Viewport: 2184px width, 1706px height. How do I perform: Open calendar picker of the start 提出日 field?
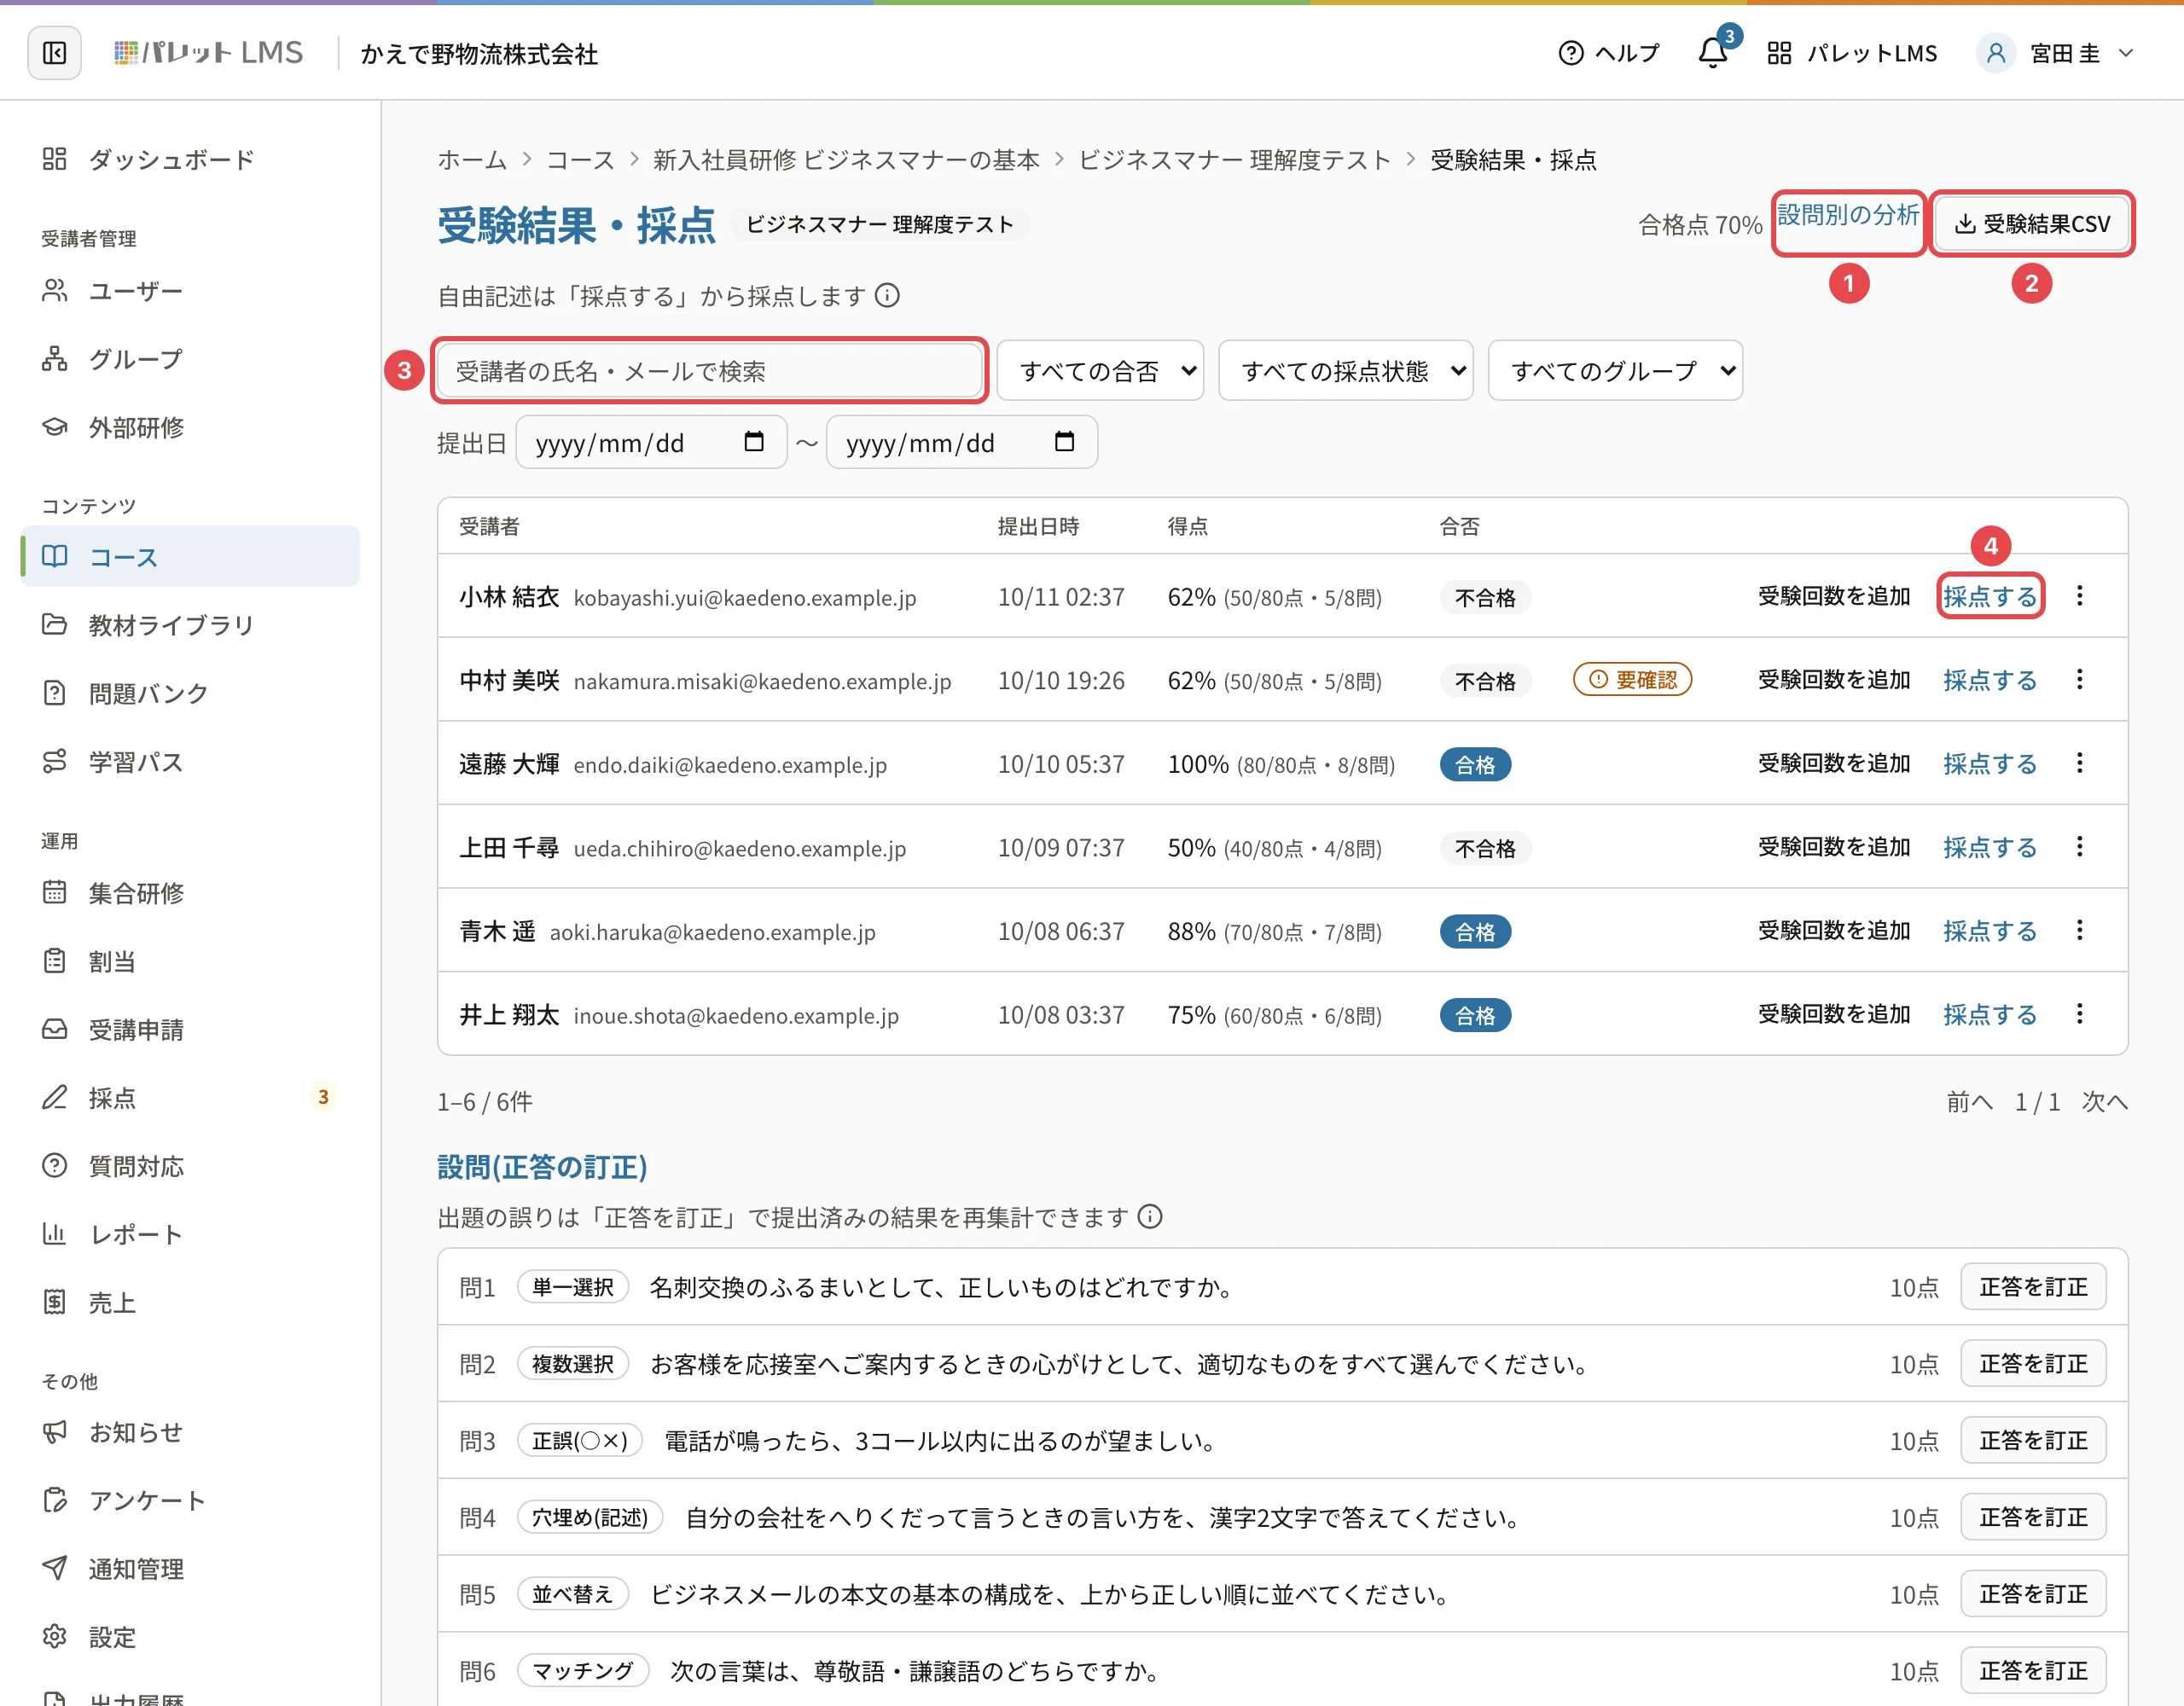coord(754,442)
